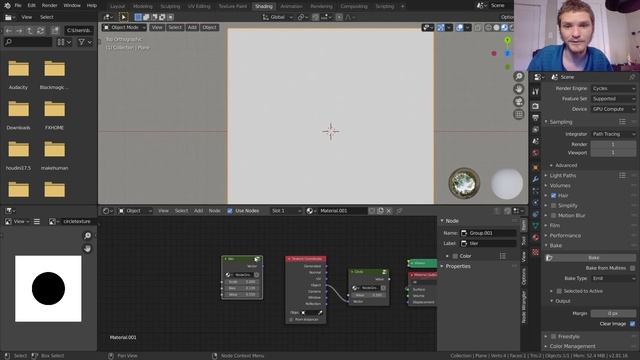Click the viewport pan hand icon
The height and width of the screenshot is (360, 640).
[519, 89]
